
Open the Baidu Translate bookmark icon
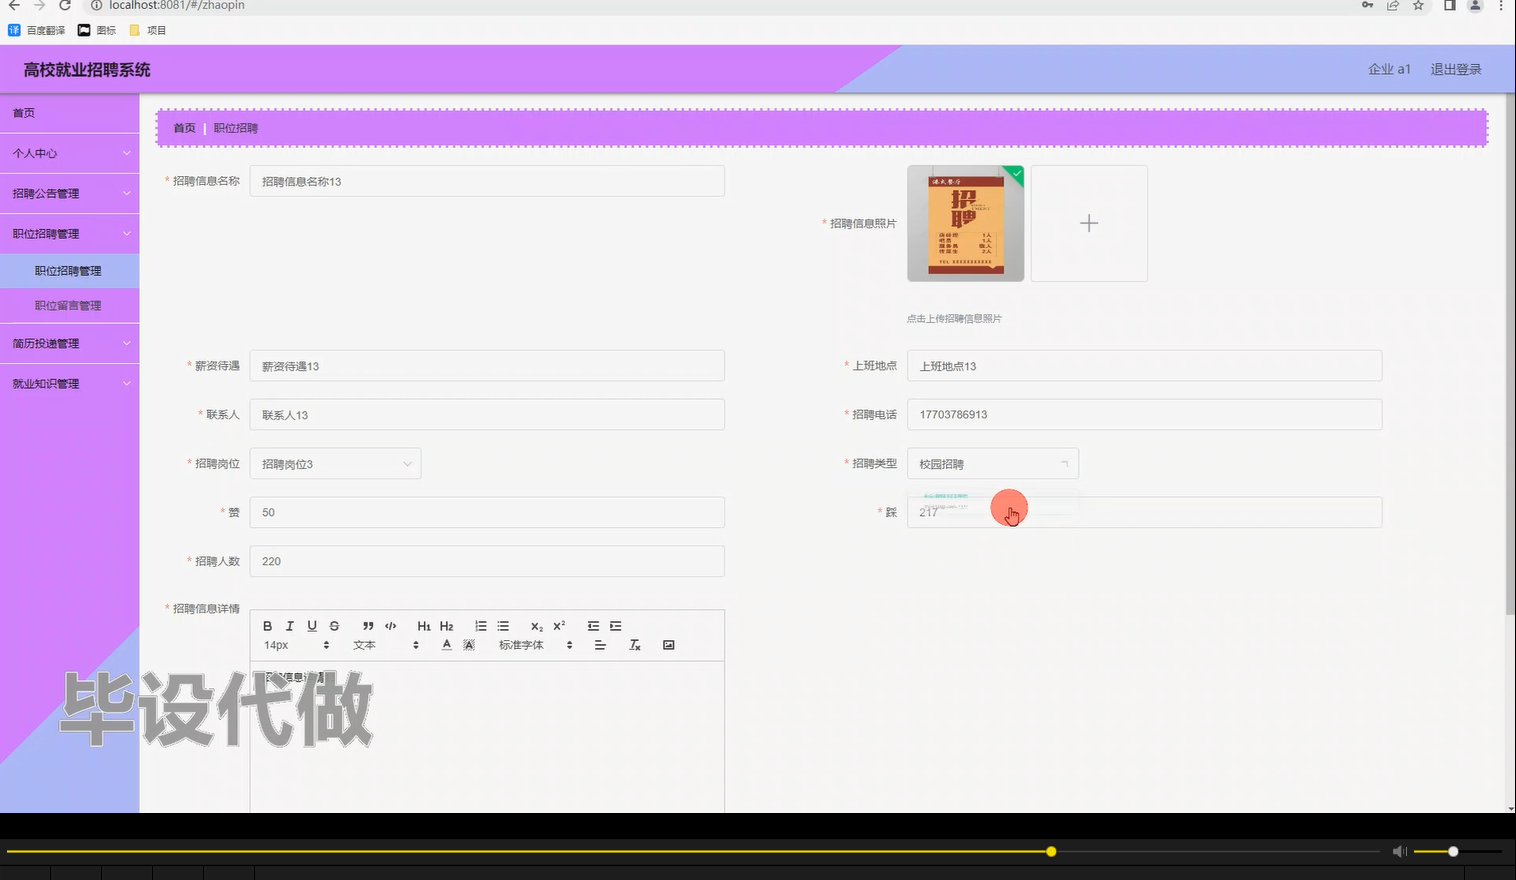14,29
